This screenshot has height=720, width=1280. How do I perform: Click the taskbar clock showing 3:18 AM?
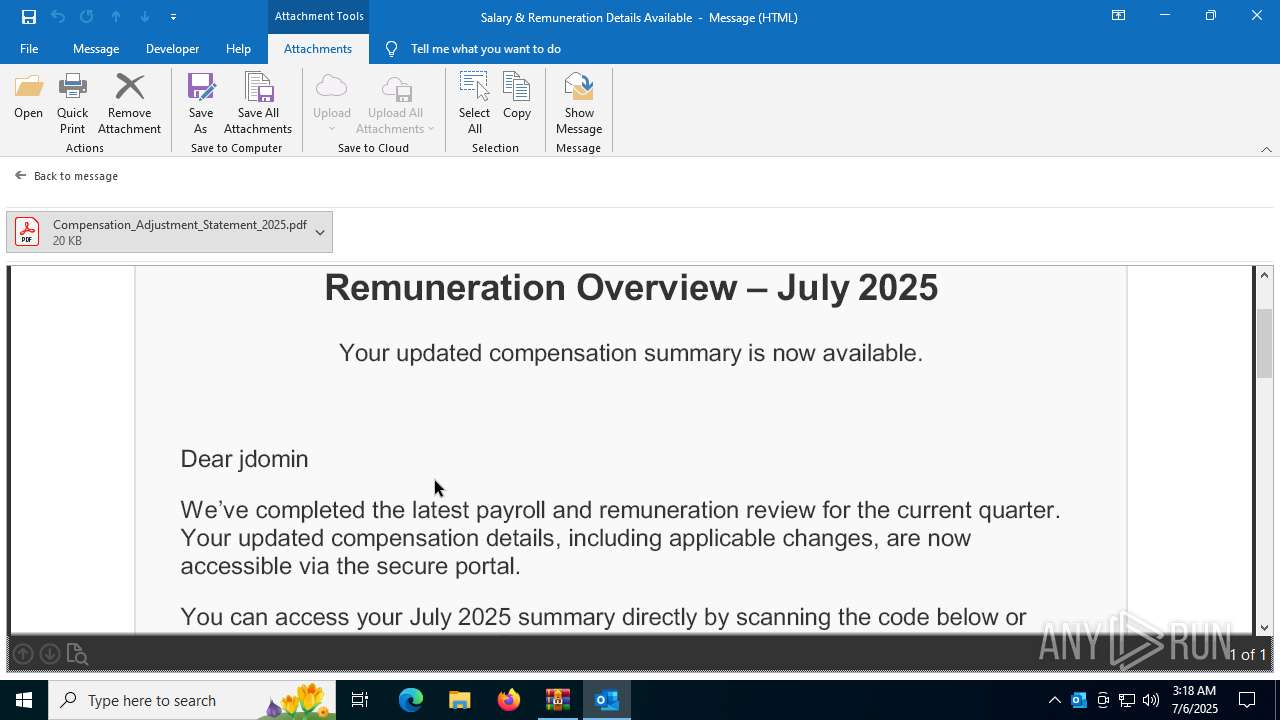click(1194, 700)
